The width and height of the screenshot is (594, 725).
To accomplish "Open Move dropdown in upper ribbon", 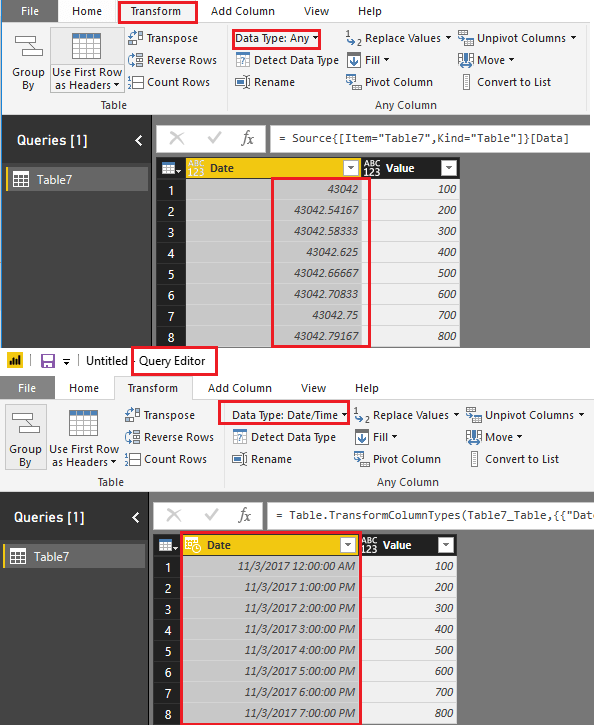I will tap(486, 60).
